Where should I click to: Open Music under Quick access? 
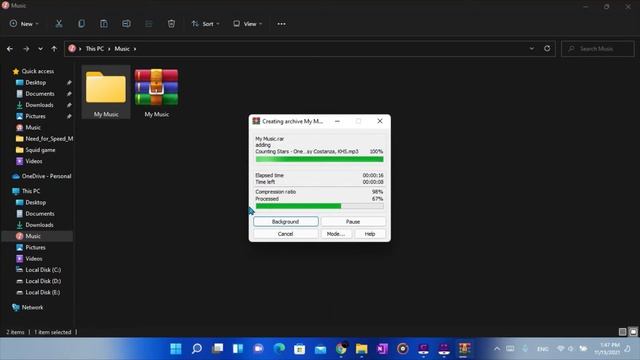point(33,127)
